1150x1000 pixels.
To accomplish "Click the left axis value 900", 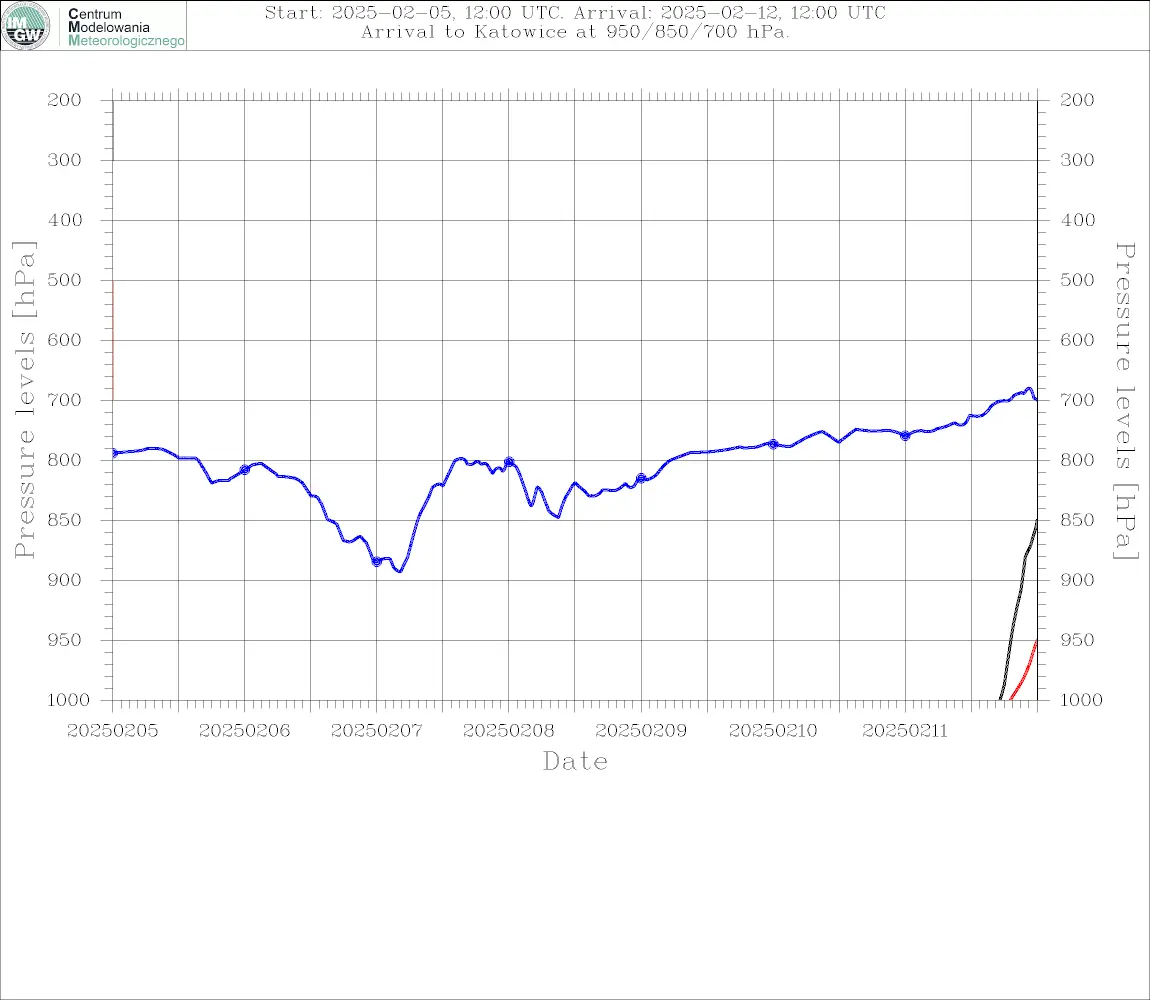I will [65, 580].
